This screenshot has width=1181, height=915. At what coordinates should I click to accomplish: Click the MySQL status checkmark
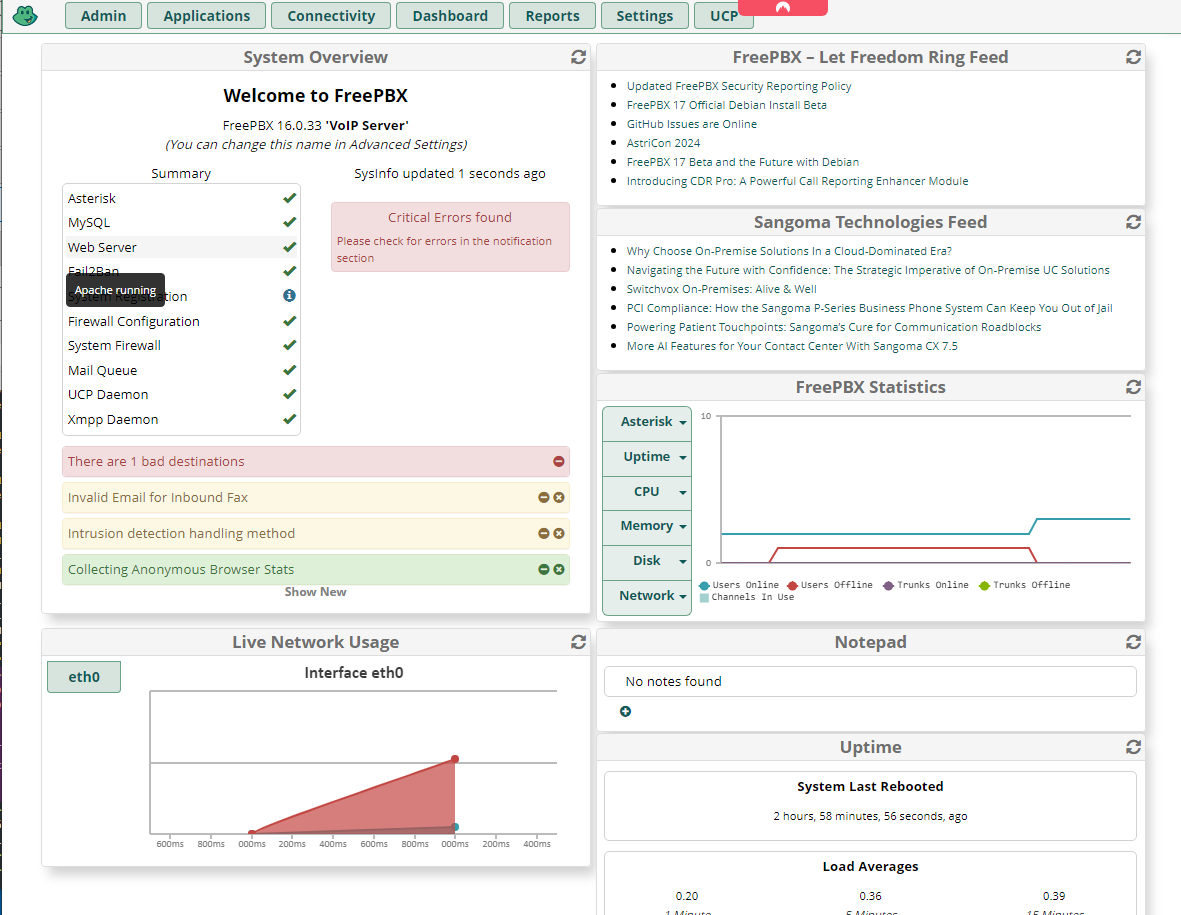pos(289,222)
